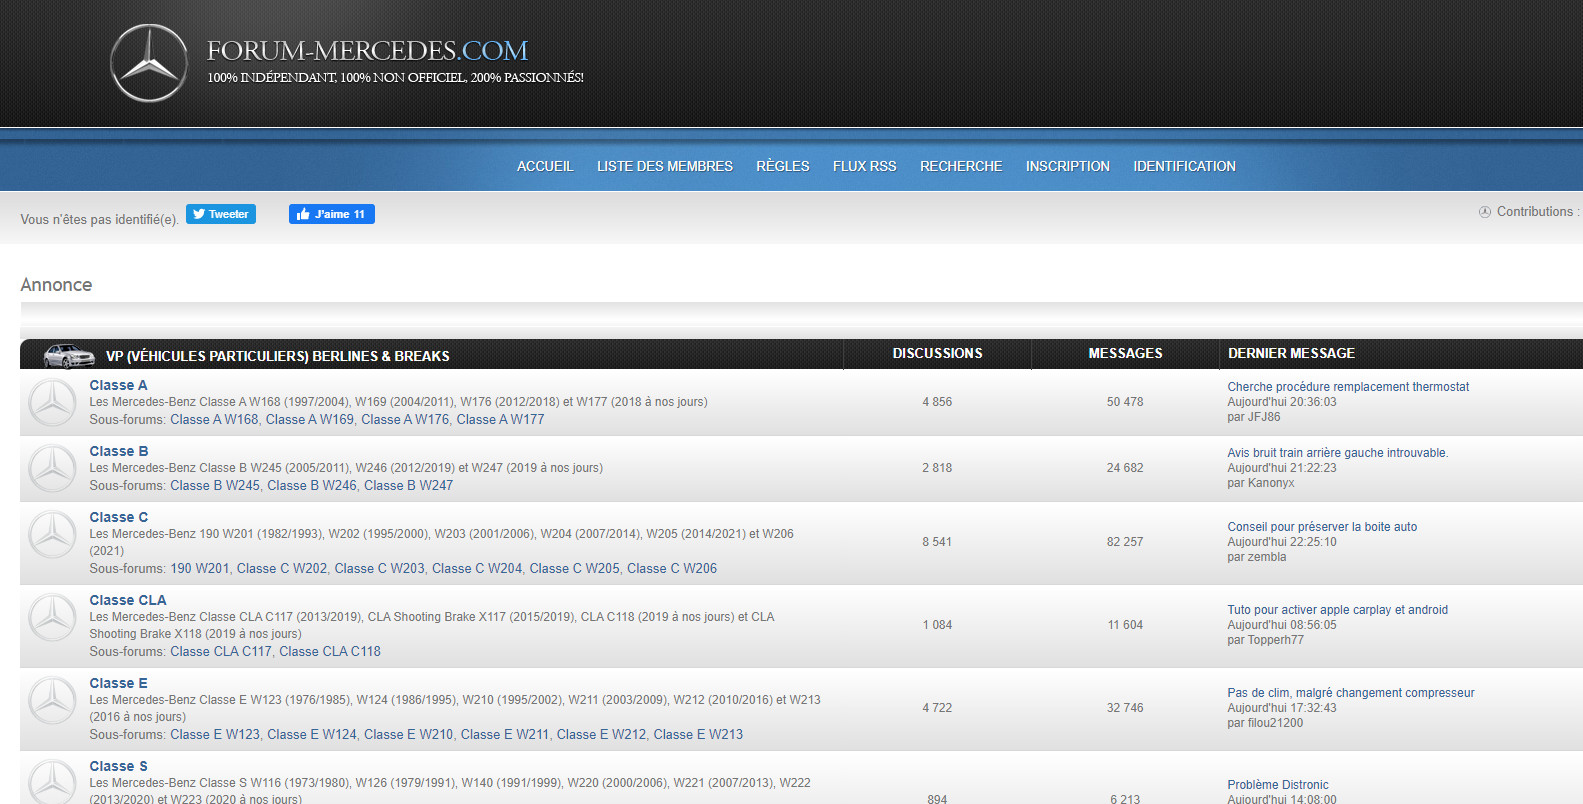Open last post 'Conseil pour préserver la boite auto'

(x=1322, y=527)
